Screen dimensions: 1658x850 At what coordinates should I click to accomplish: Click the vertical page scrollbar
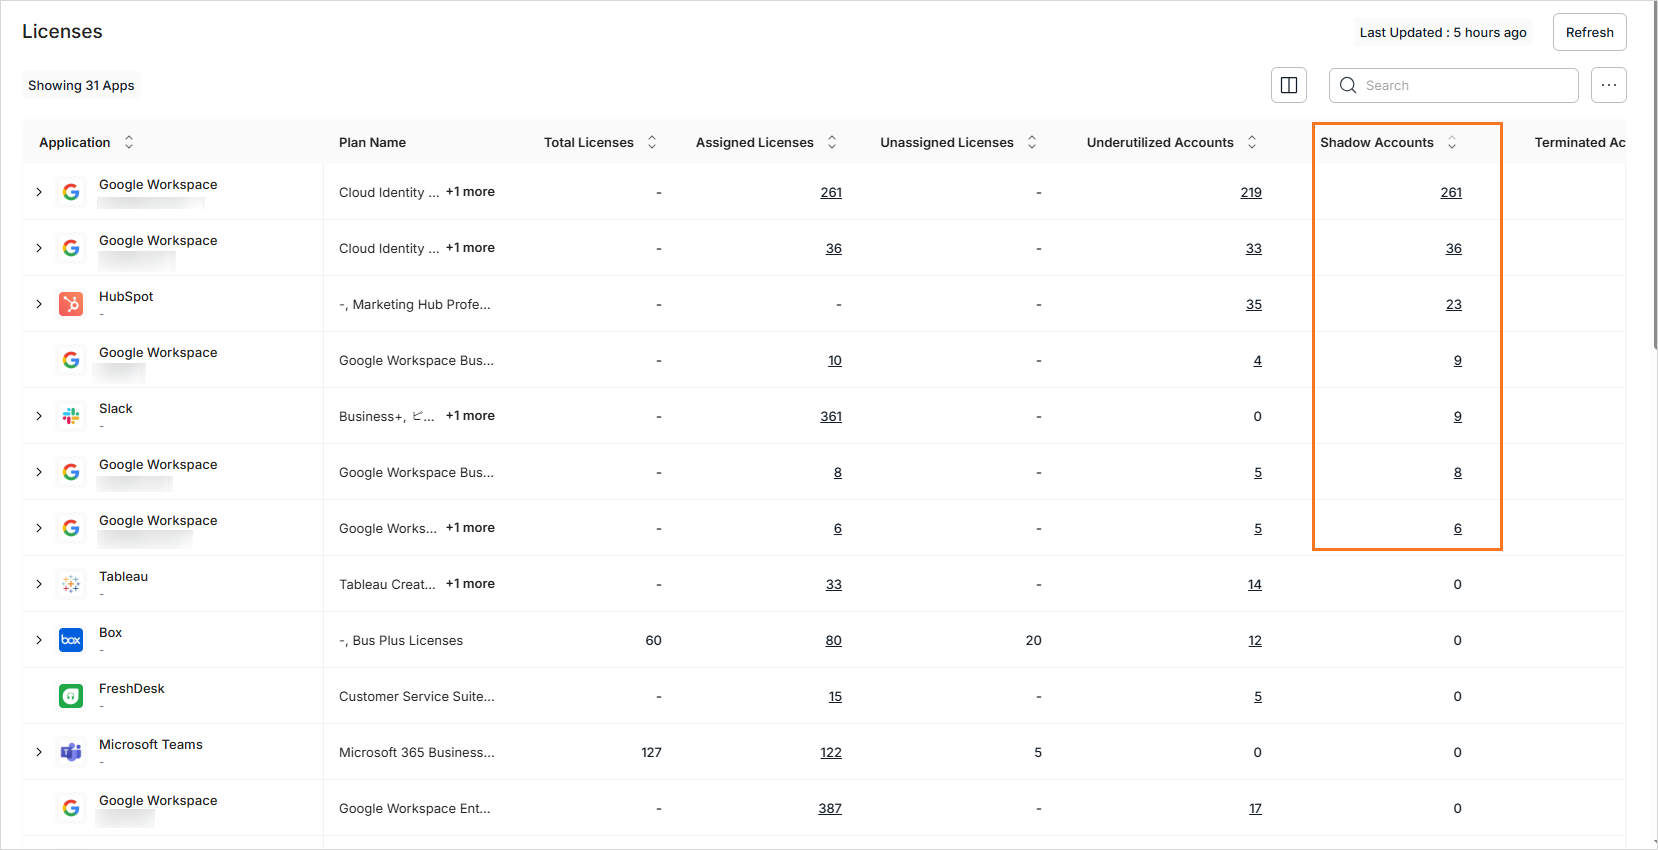(x=1654, y=175)
